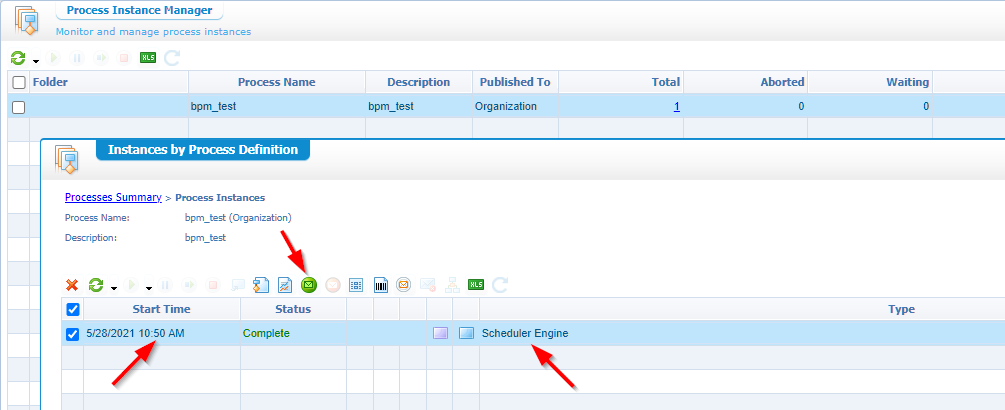The height and width of the screenshot is (410, 1005).
Task: Toggle the select-all checkbox beside Folder header
Action: [18, 82]
